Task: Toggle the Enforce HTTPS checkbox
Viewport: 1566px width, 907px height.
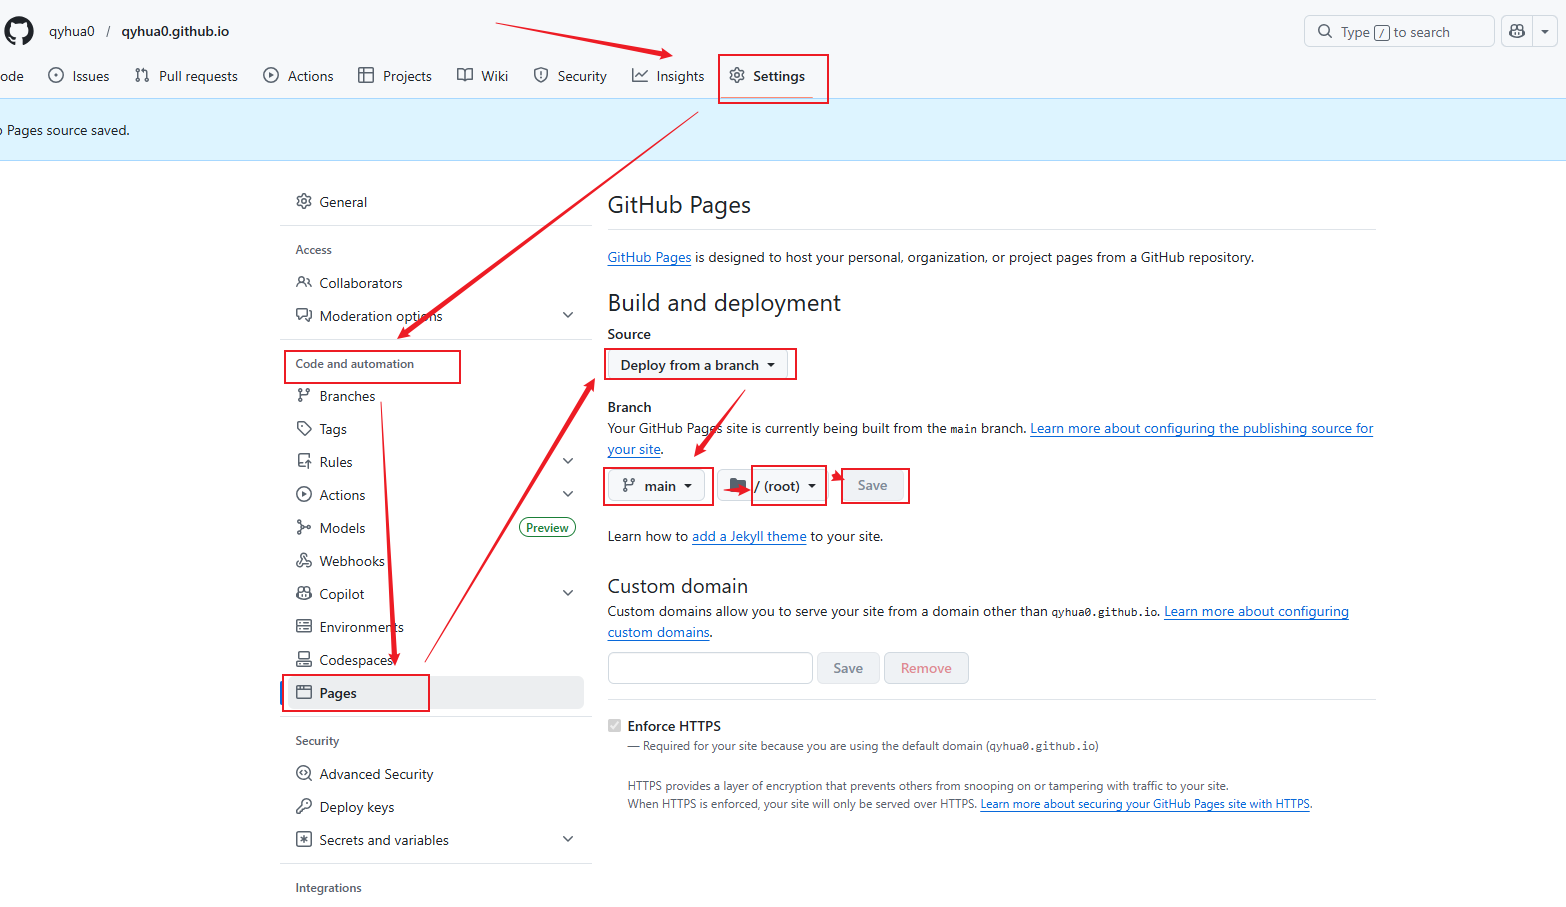Action: click(x=615, y=726)
